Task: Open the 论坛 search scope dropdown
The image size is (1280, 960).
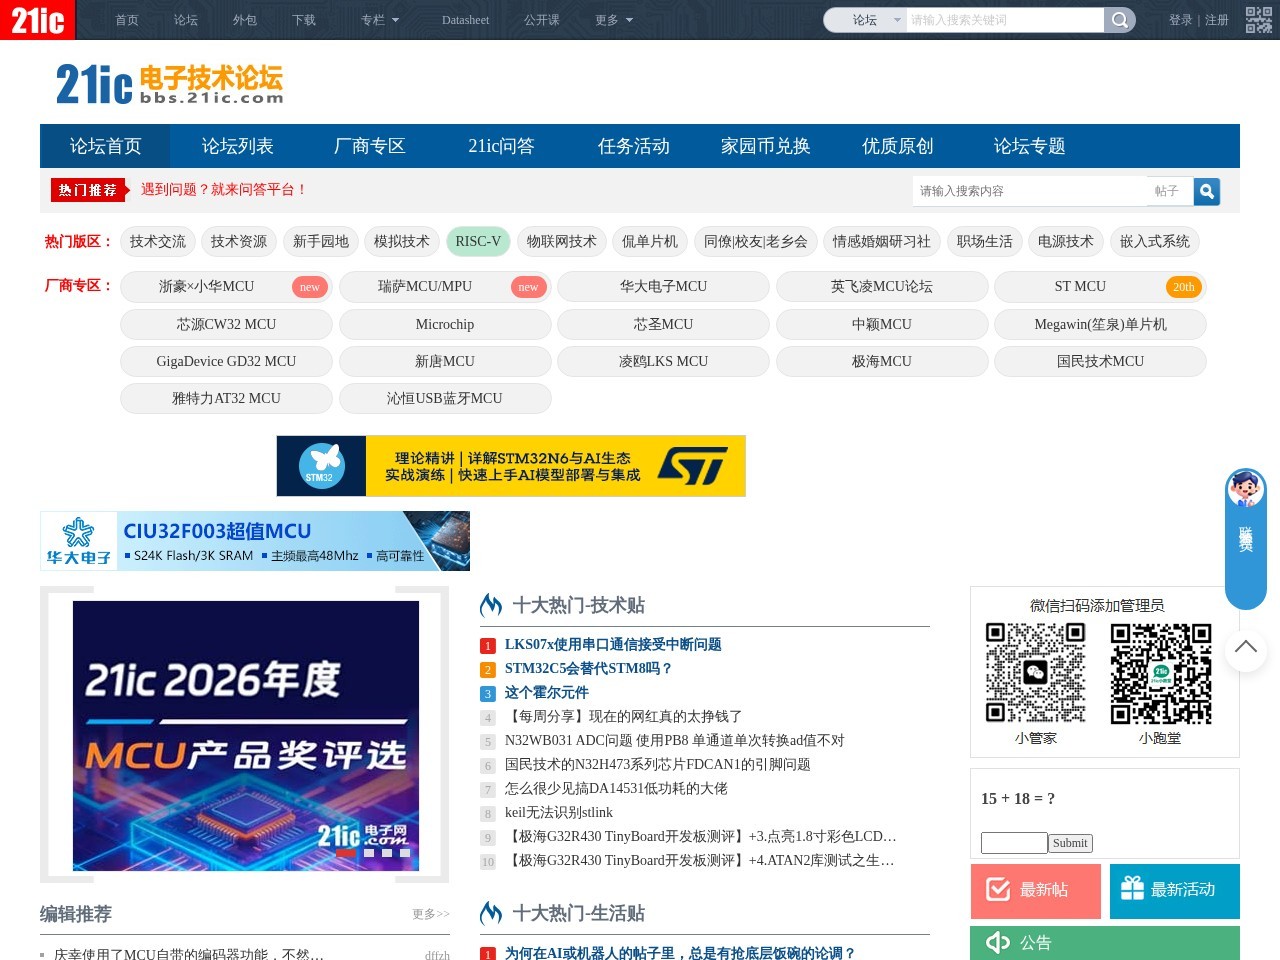Action: click(x=865, y=20)
